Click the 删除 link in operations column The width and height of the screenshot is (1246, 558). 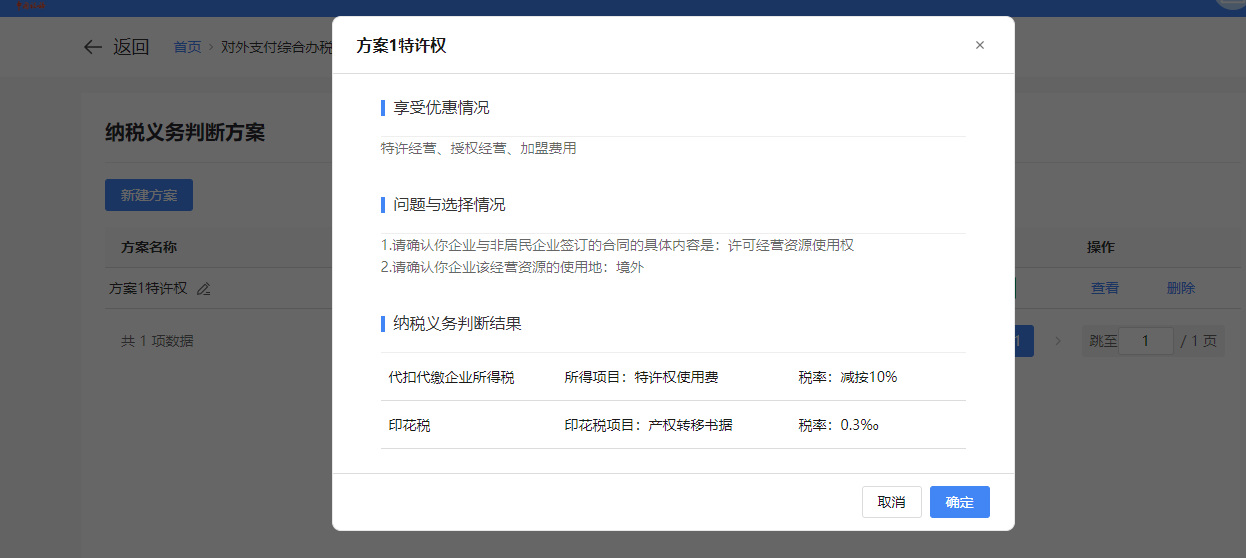click(x=1180, y=288)
